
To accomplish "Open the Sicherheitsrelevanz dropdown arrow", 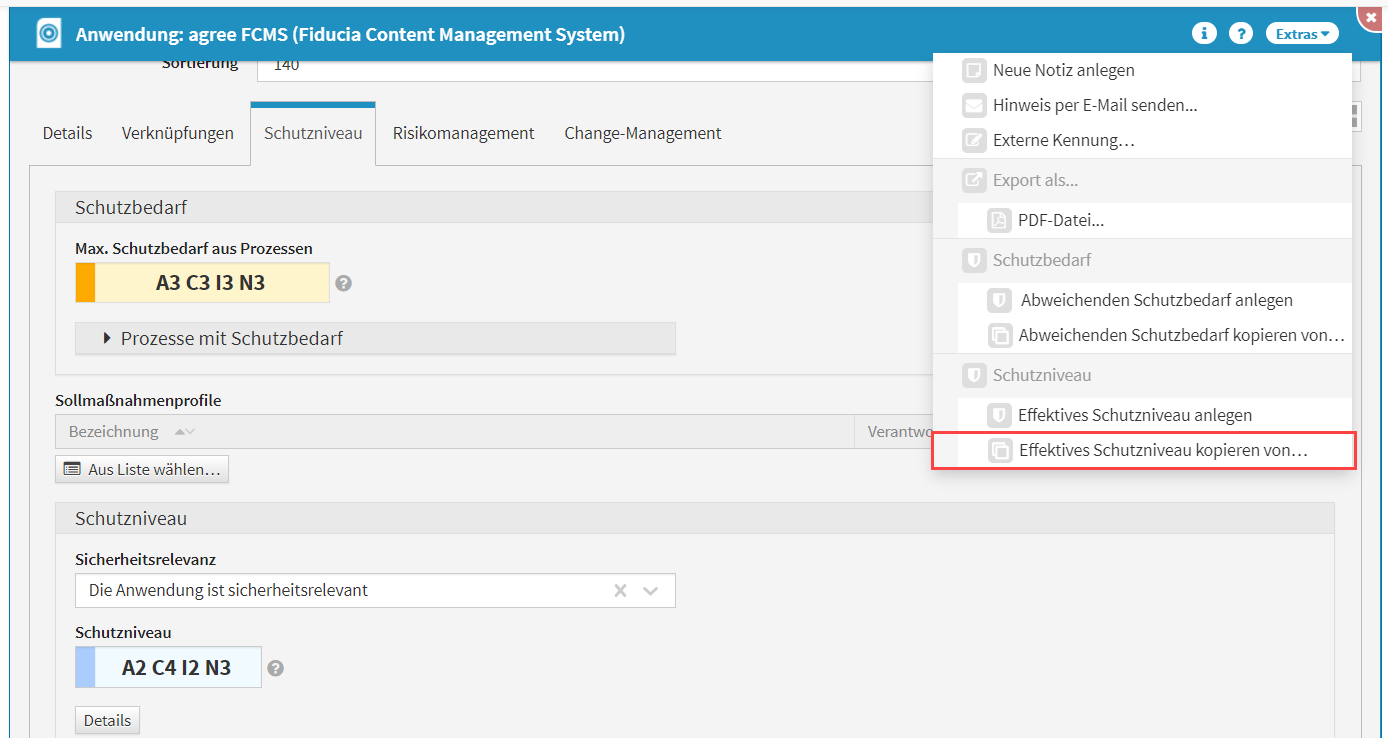I will point(651,591).
